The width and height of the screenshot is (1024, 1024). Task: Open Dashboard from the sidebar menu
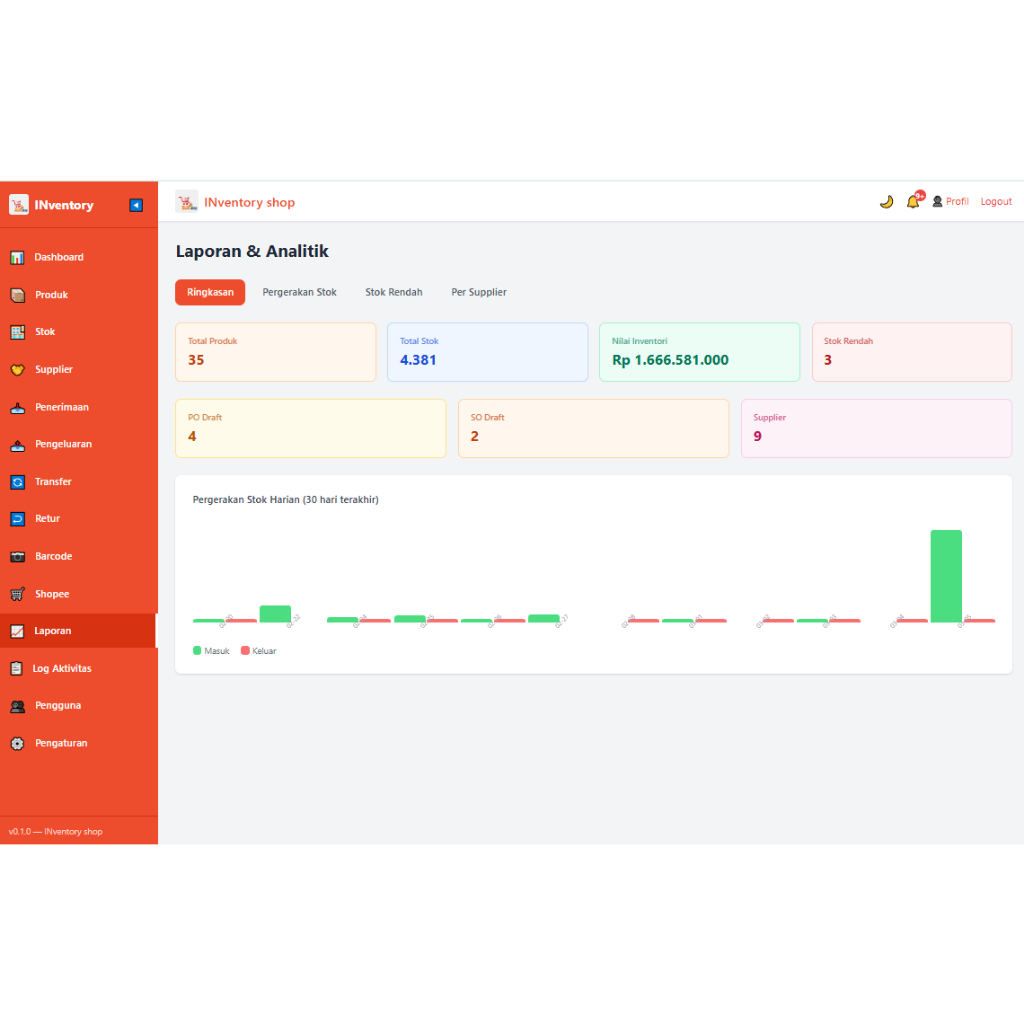pos(78,257)
